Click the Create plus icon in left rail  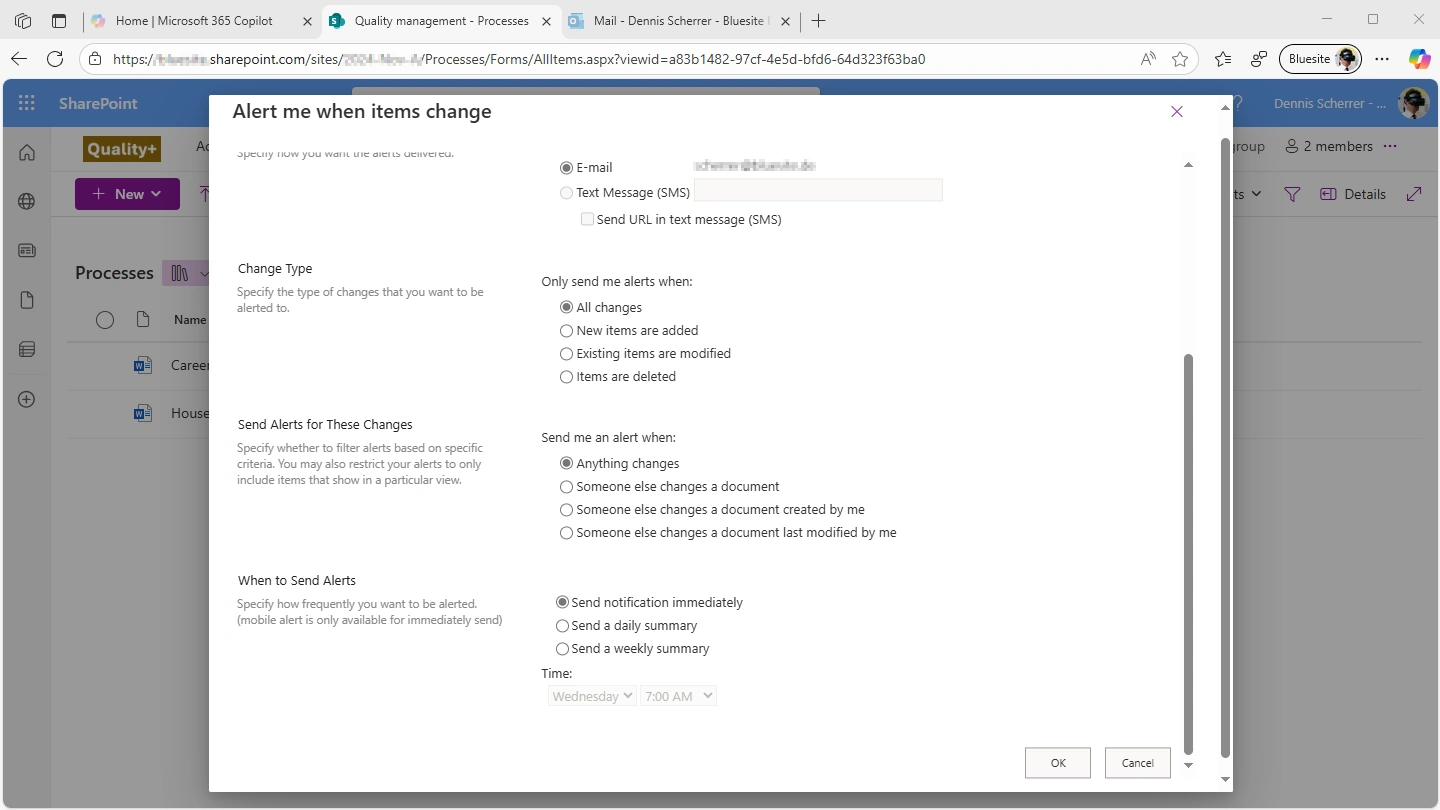tap(27, 399)
